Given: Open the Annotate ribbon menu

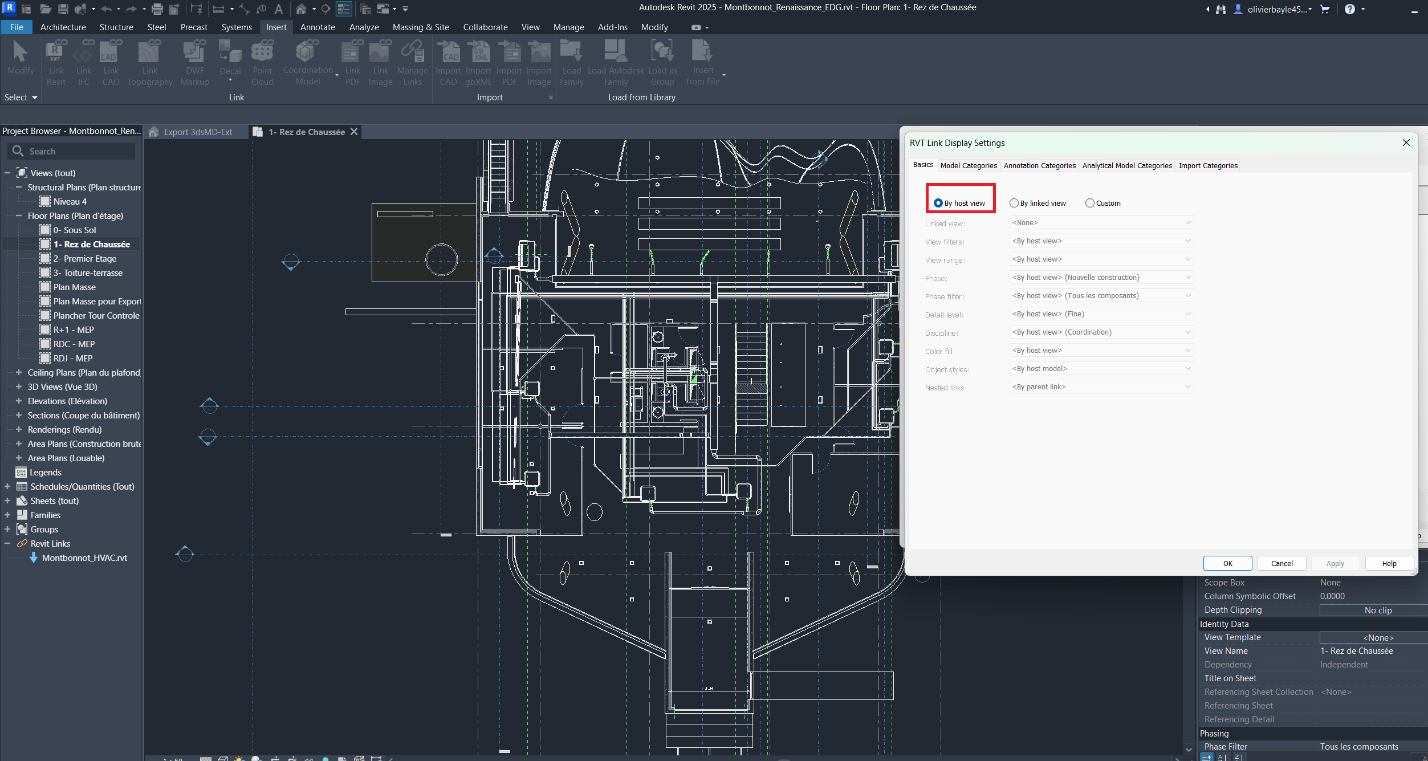Looking at the screenshot, I should coord(317,27).
